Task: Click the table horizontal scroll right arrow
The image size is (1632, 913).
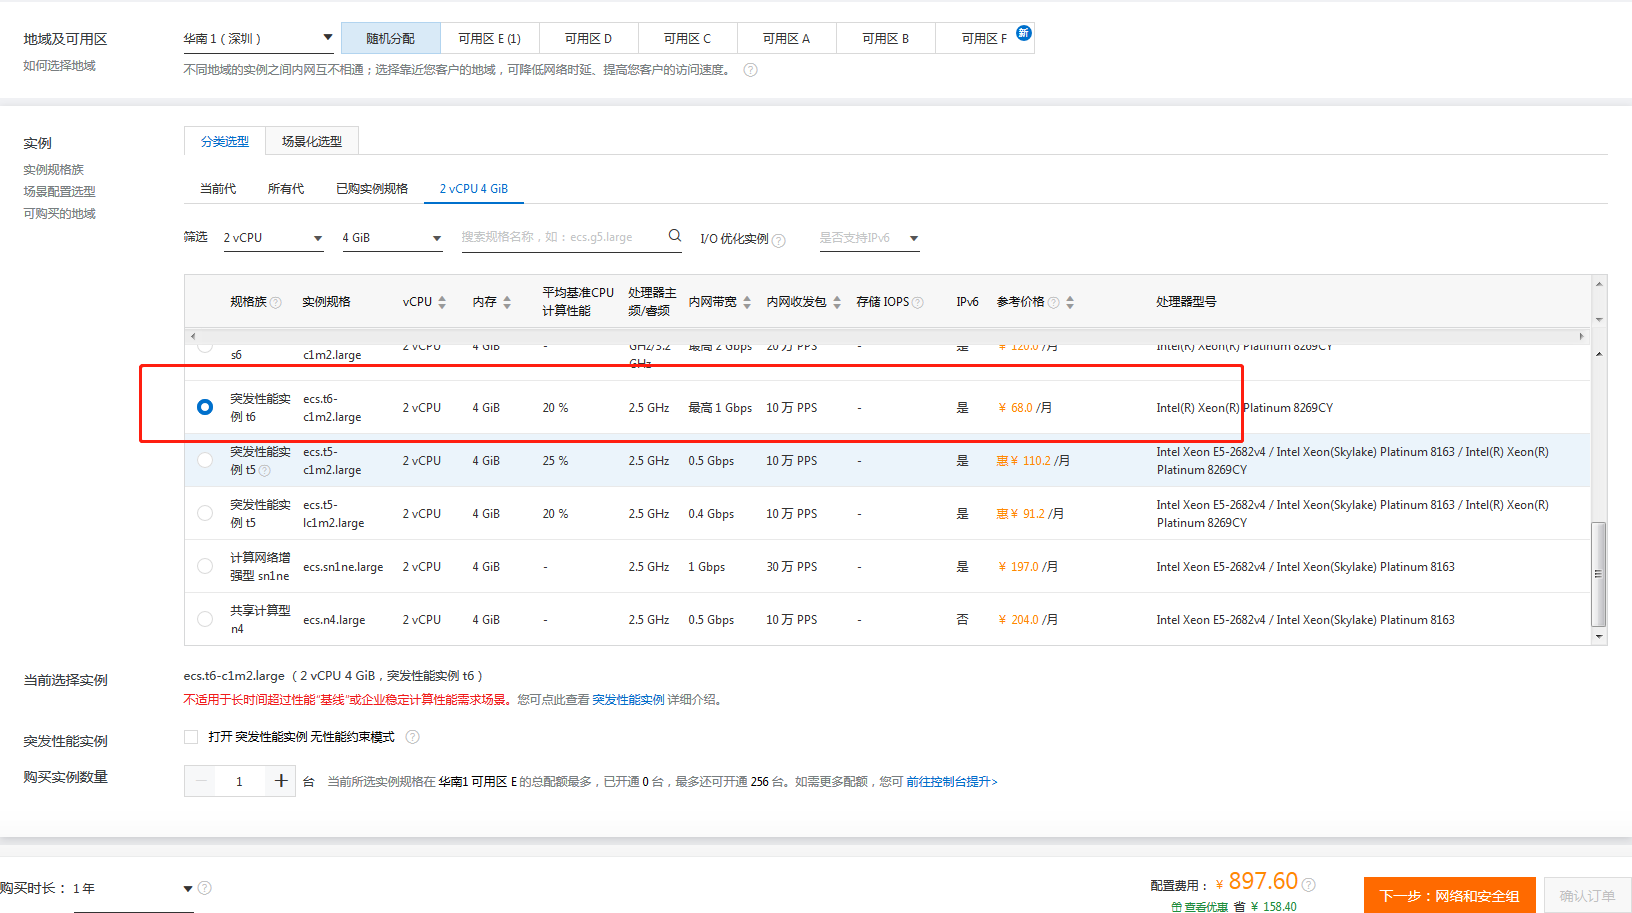Action: click(x=1582, y=336)
